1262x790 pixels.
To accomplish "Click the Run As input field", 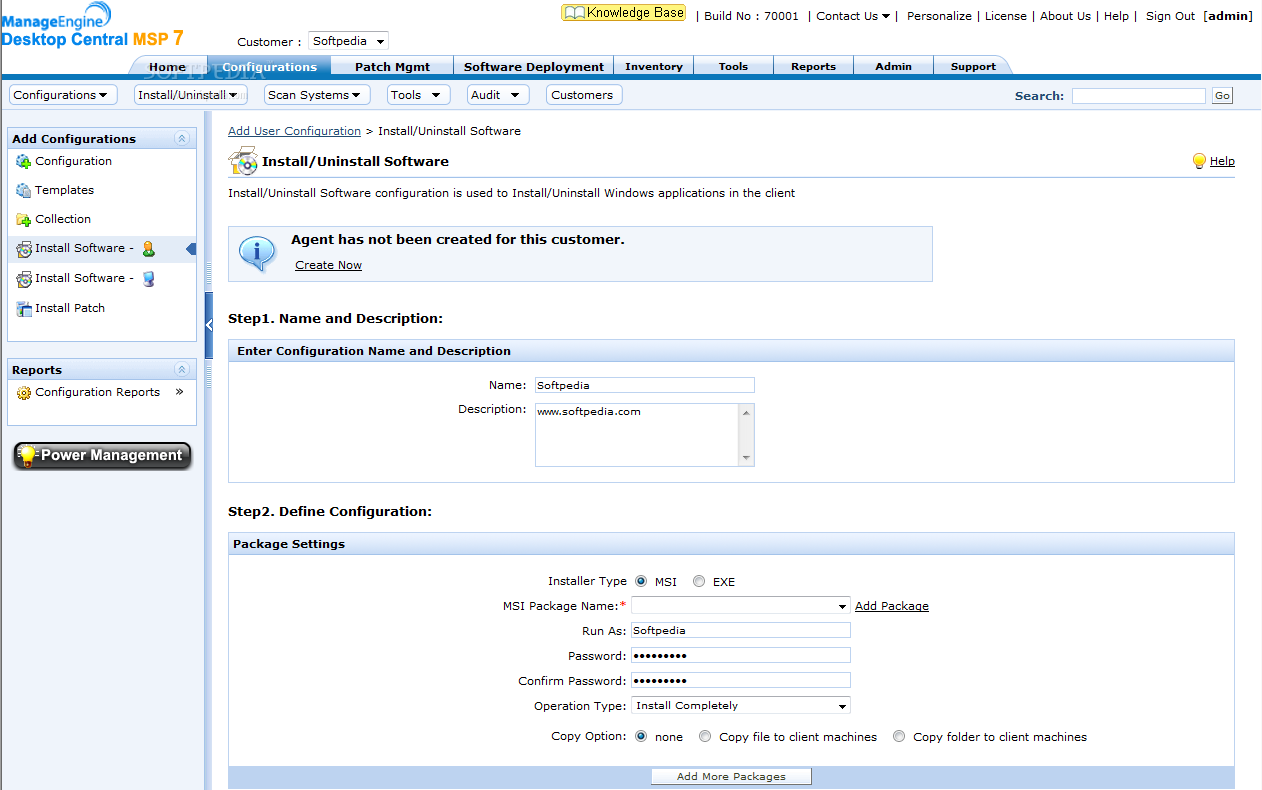I will (741, 631).
